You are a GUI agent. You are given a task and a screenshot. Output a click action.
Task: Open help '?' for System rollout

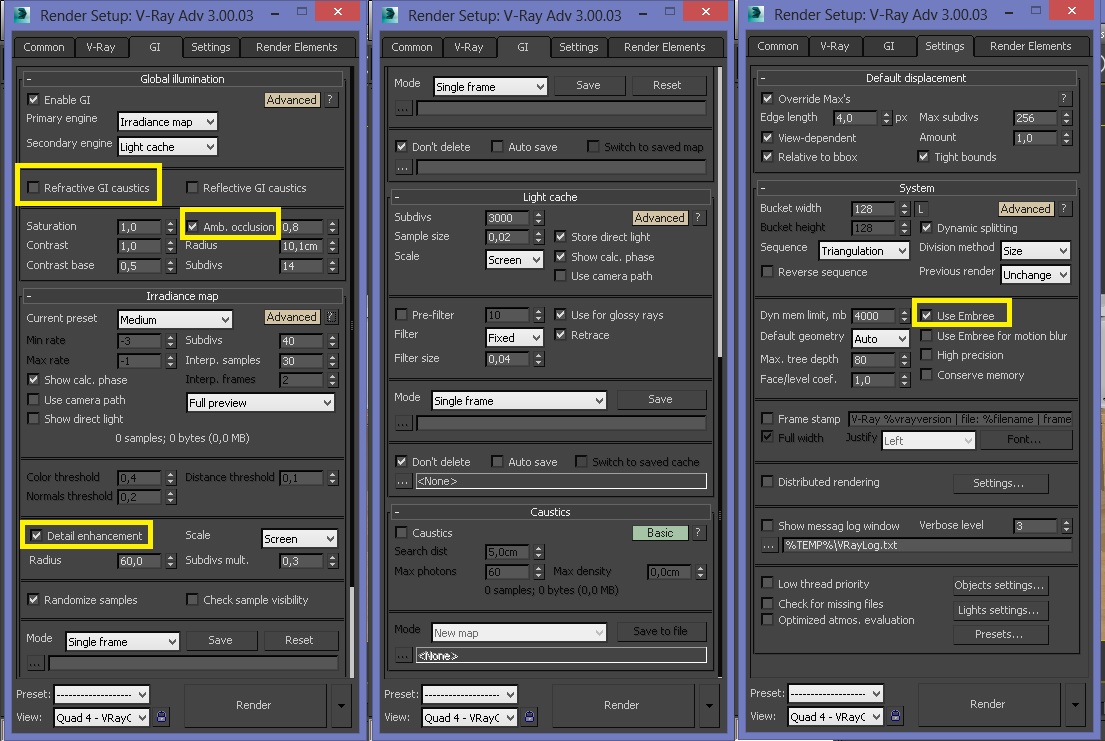click(x=1064, y=209)
